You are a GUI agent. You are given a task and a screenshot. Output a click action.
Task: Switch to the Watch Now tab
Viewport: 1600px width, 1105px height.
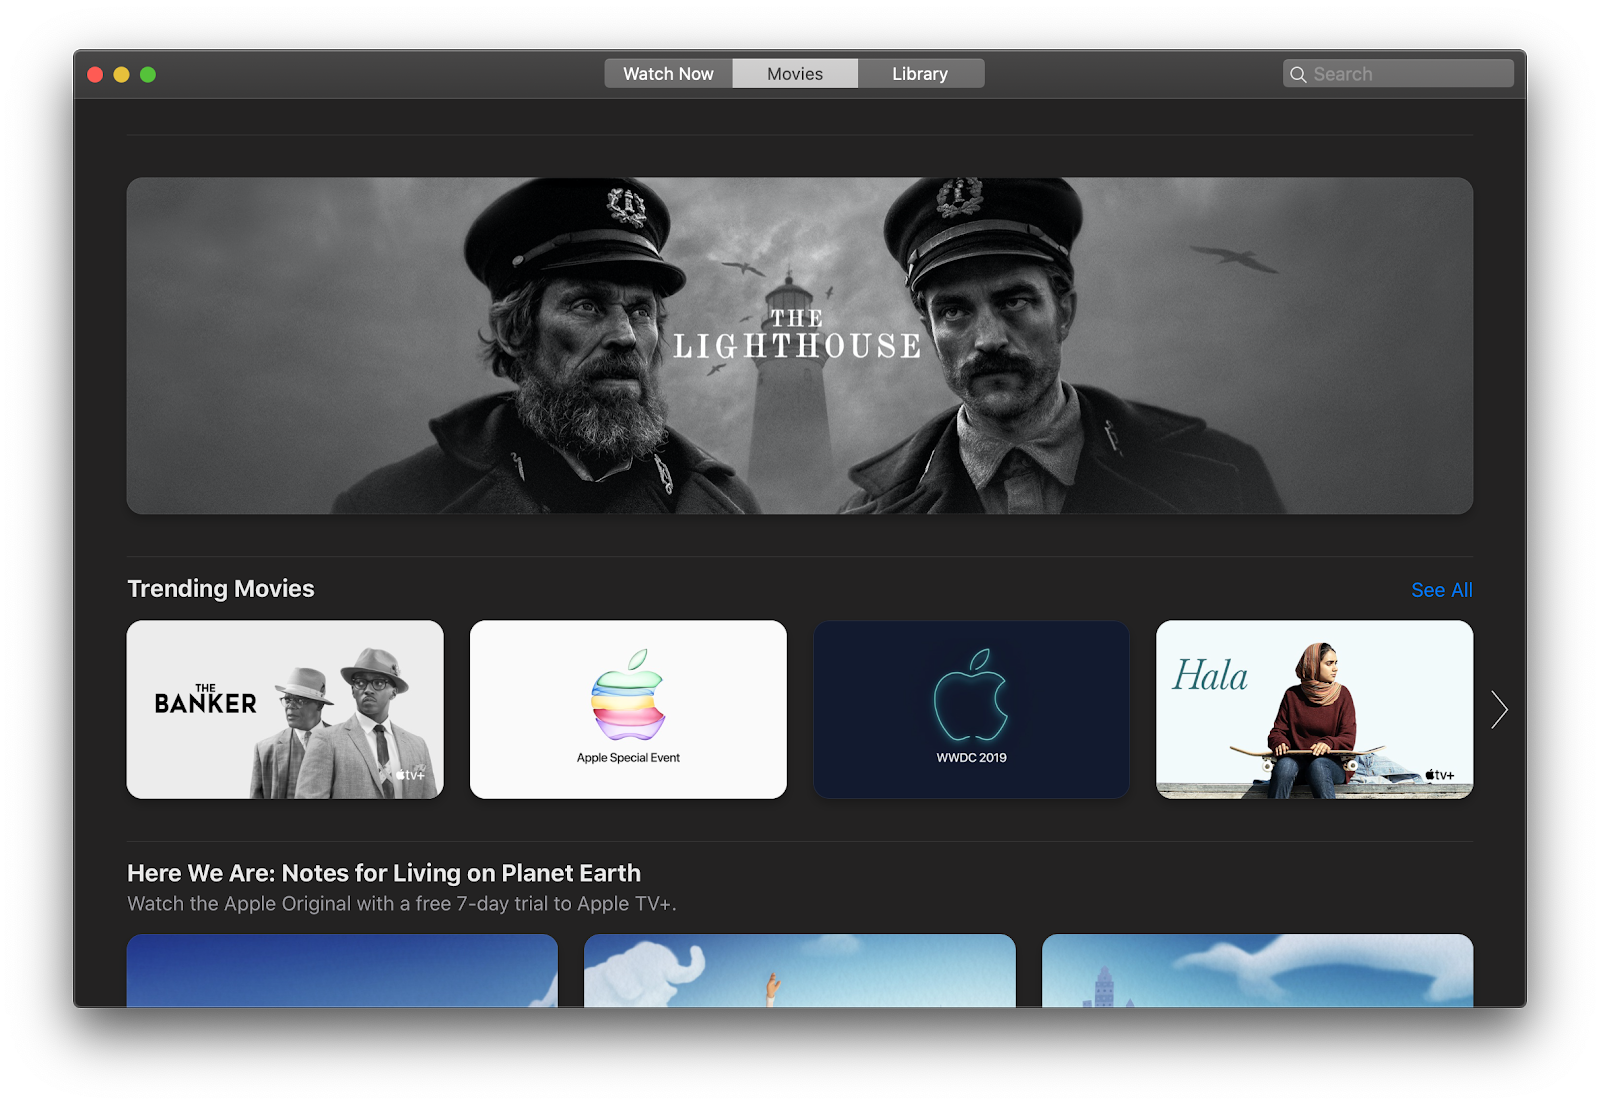tap(668, 74)
